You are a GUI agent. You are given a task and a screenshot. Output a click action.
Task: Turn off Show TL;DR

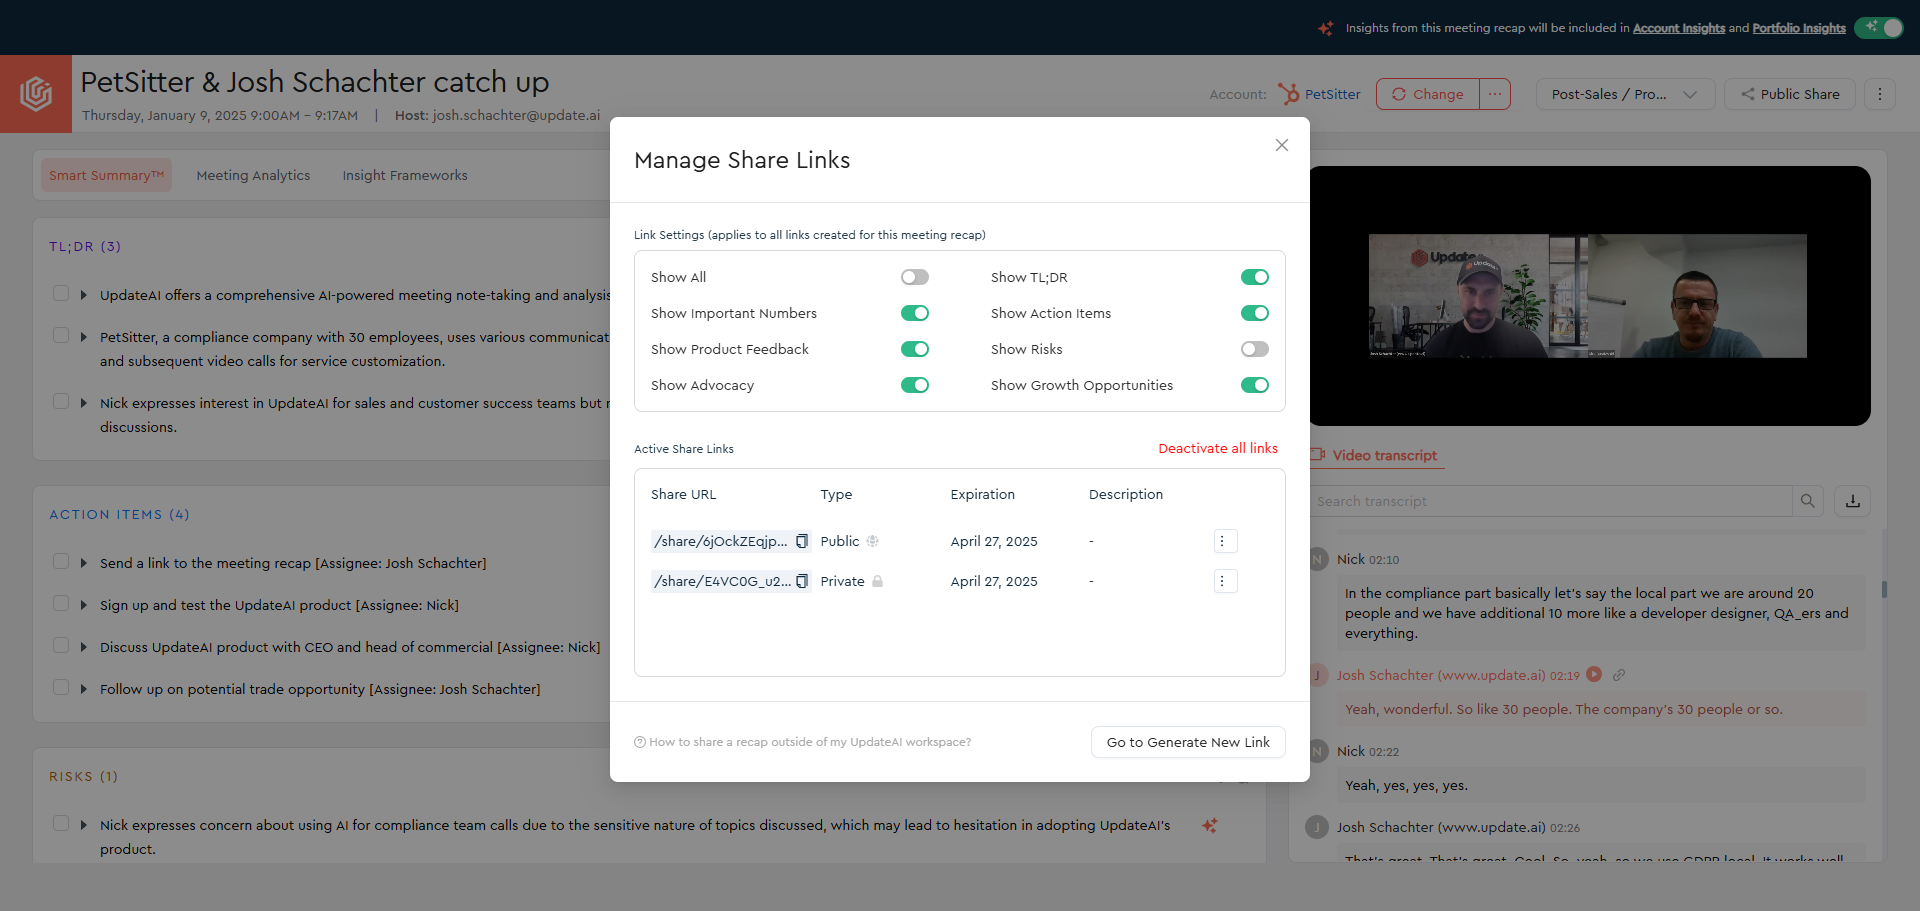(1255, 277)
